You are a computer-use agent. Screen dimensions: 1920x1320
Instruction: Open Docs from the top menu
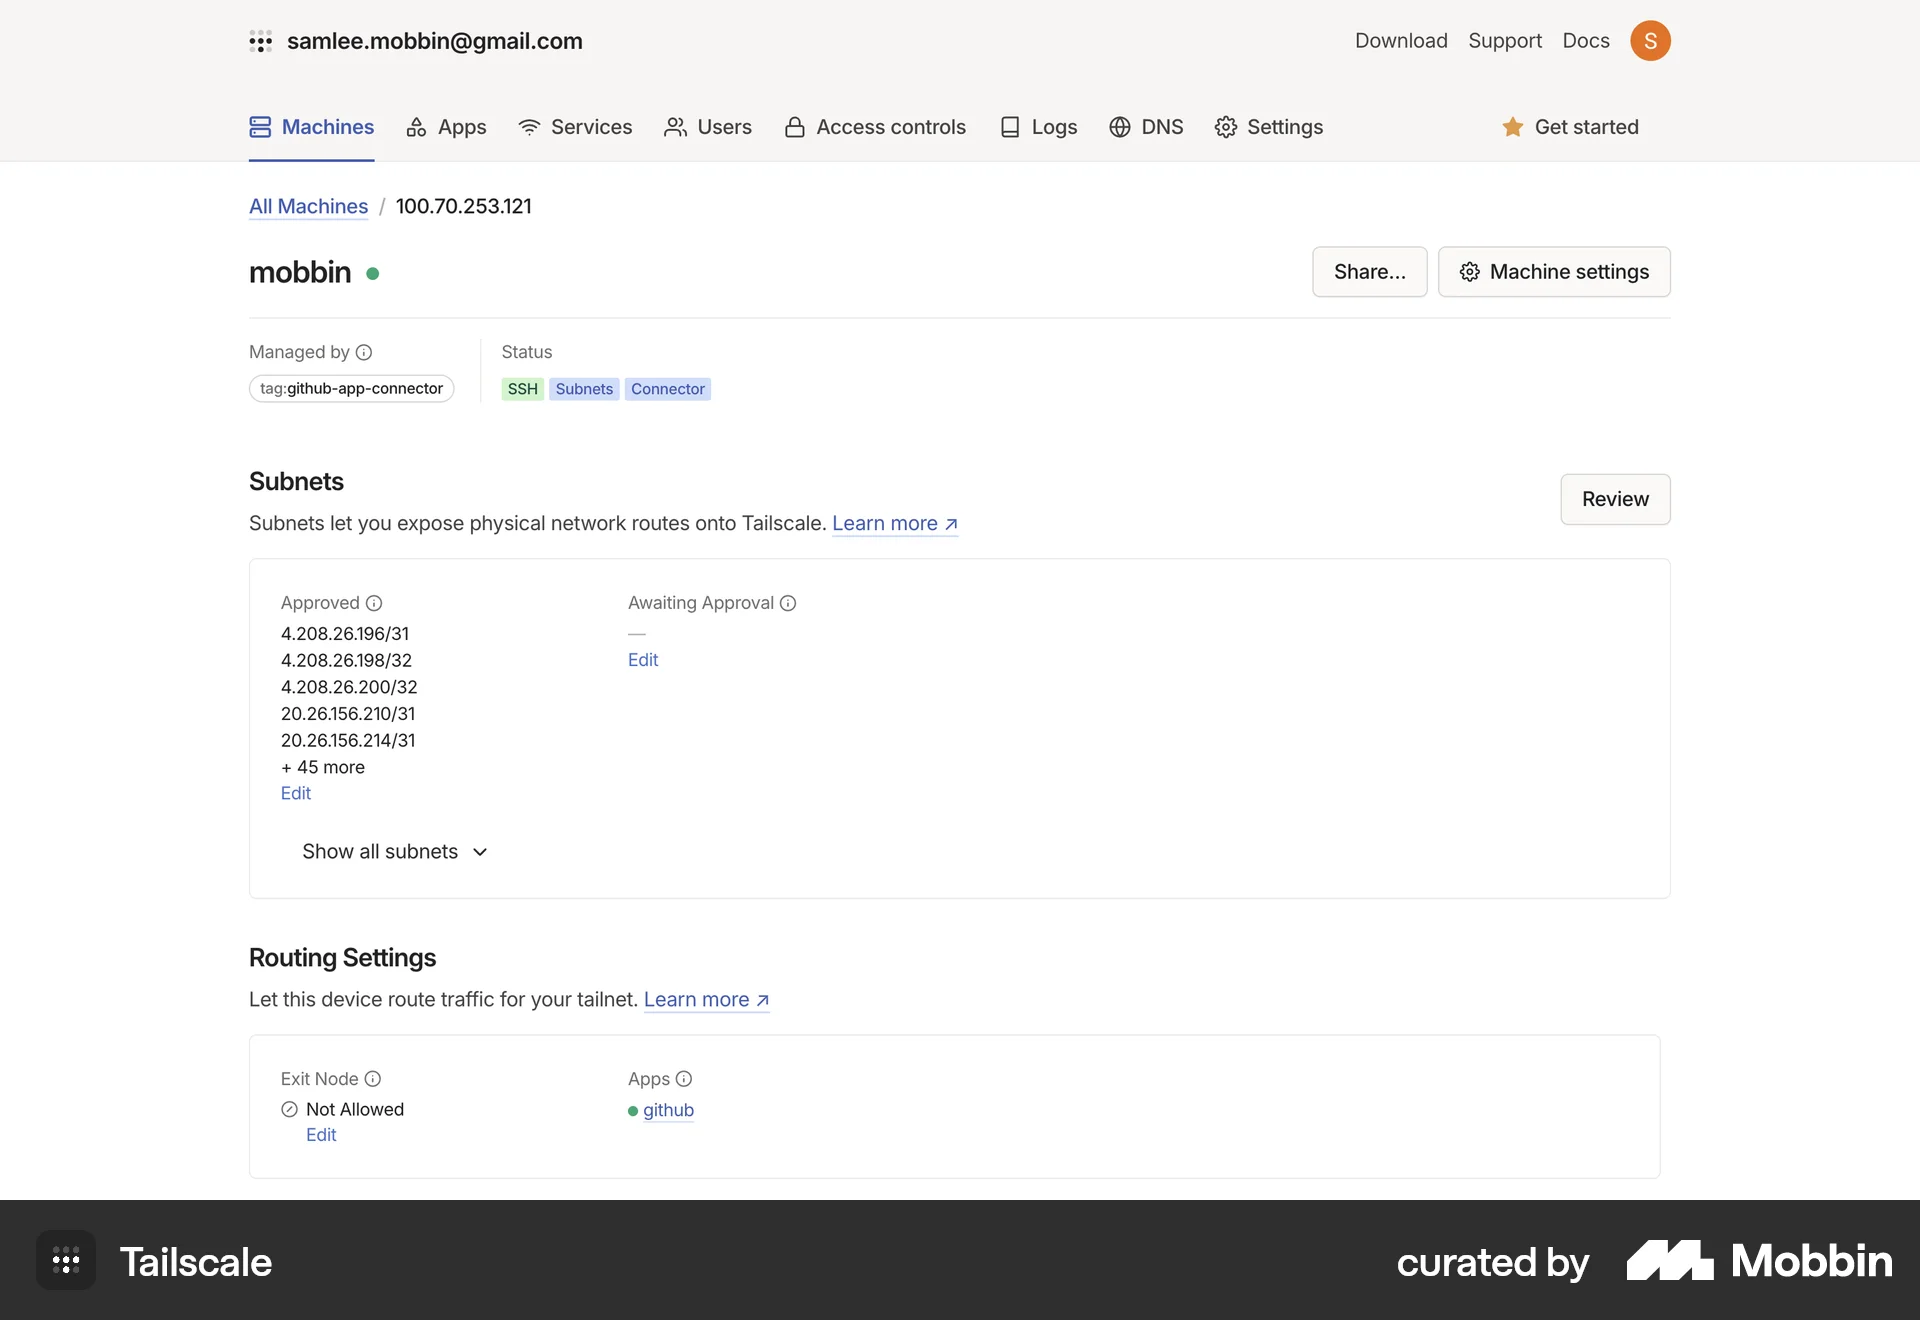point(1585,40)
